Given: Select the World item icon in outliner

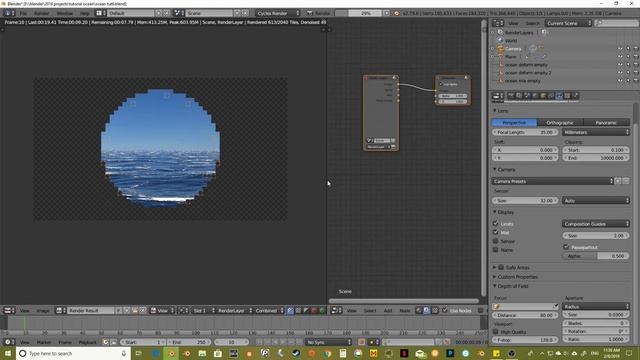Looking at the screenshot, I should pyautogui.click(x=500, y=40).
